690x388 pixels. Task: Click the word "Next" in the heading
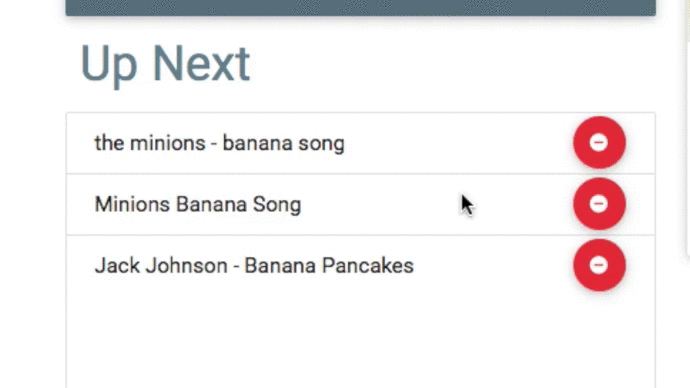(x=201, y=64)
